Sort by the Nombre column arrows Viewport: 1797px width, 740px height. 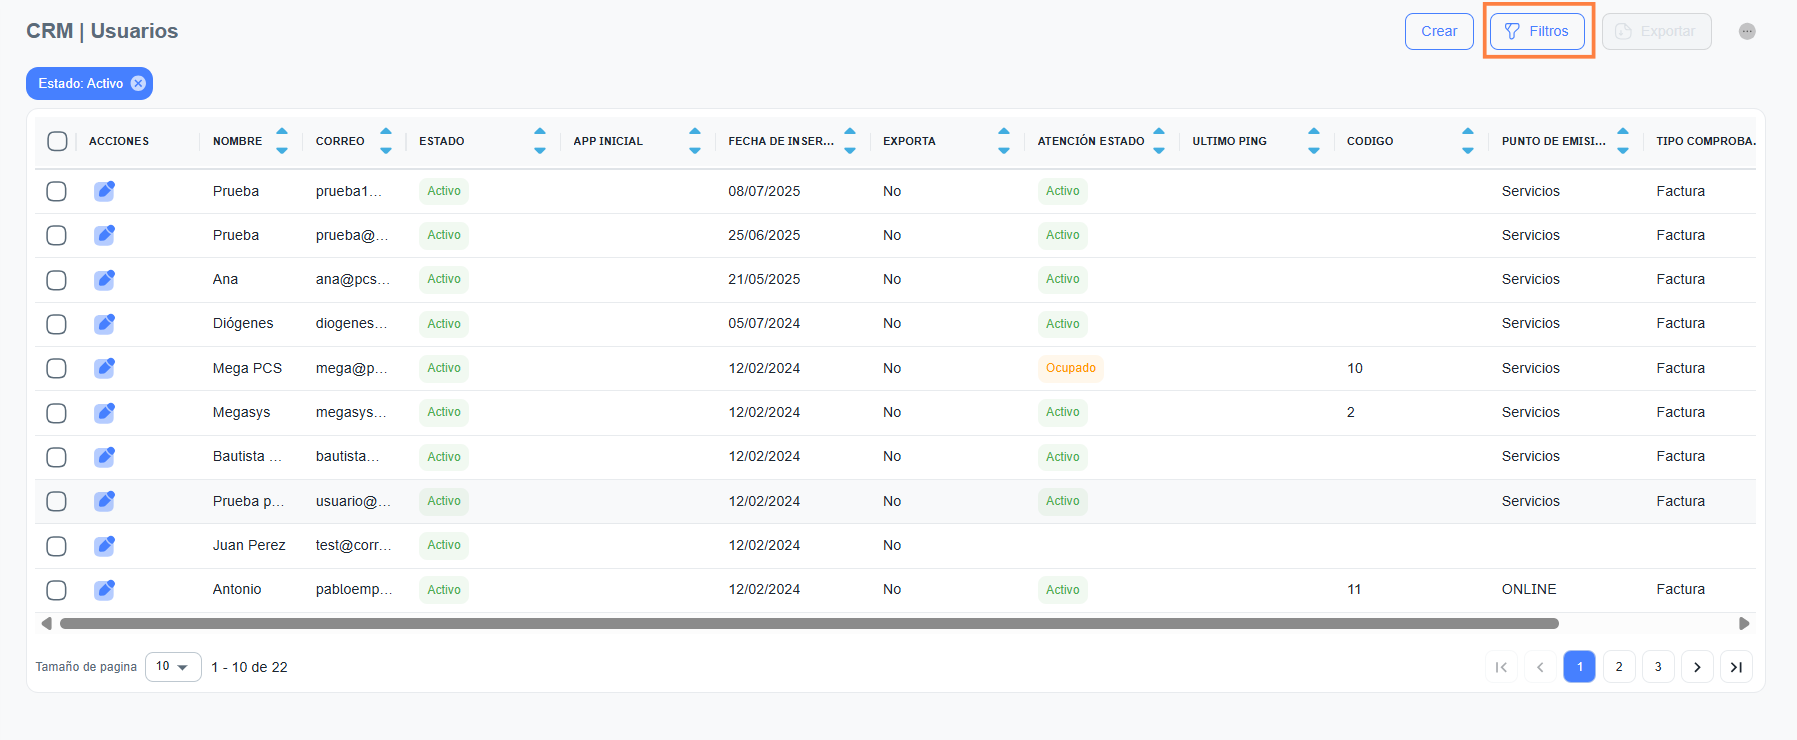point(282,141)
